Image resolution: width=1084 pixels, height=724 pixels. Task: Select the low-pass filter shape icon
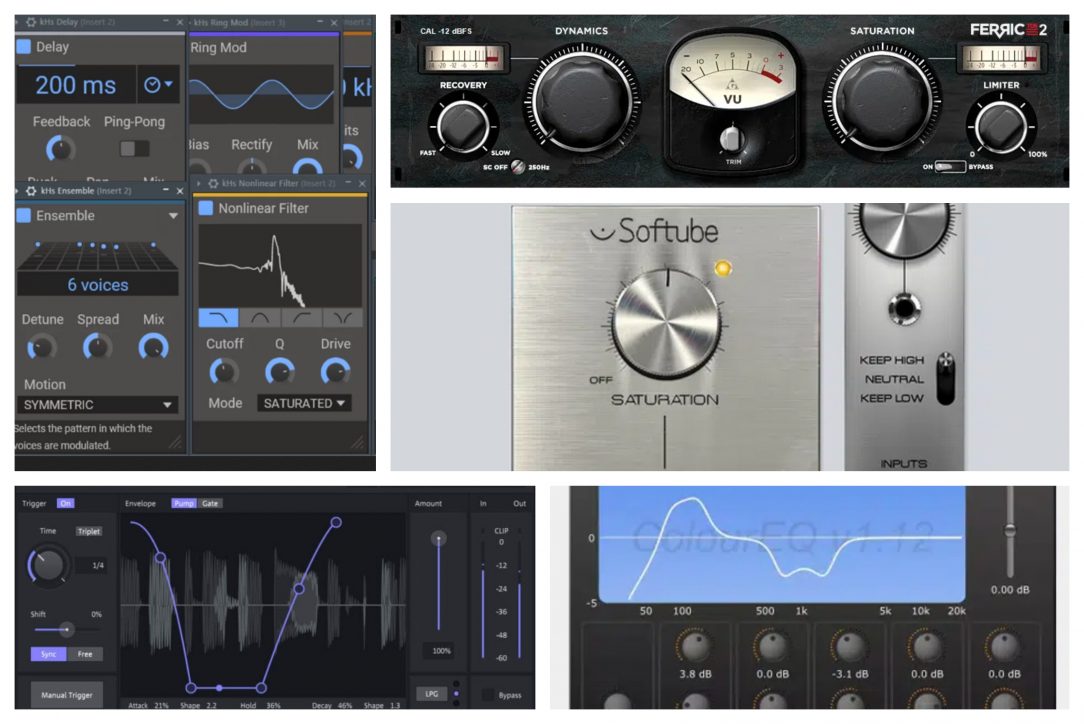218,318
